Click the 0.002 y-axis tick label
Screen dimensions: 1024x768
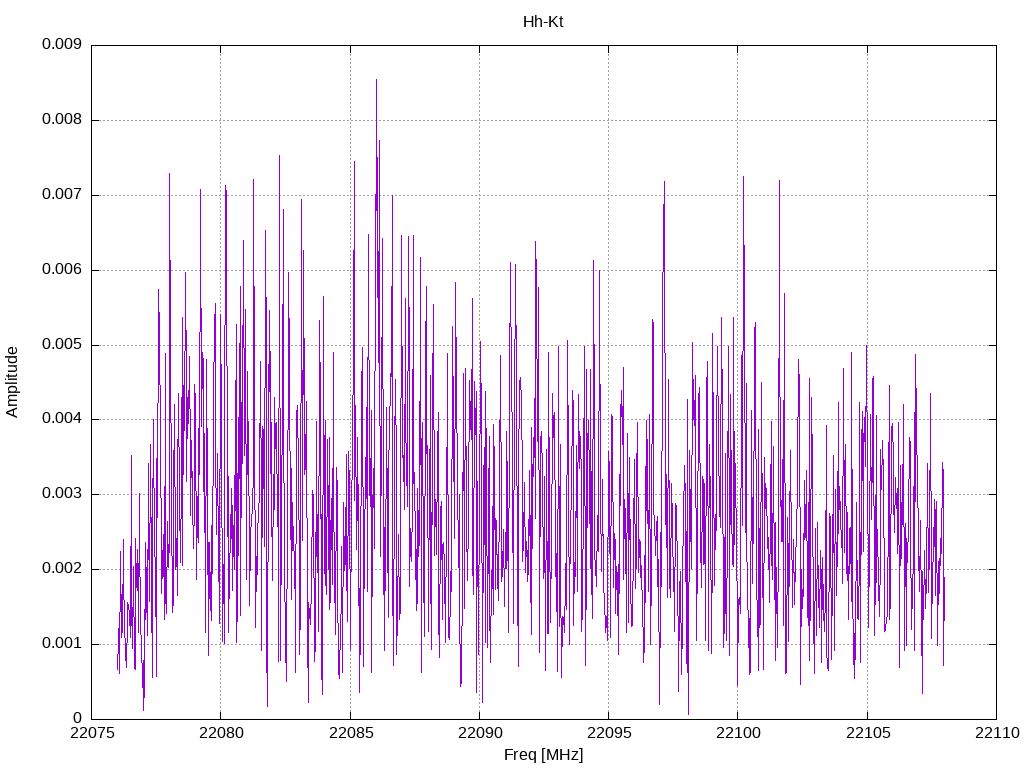point(62,569)
